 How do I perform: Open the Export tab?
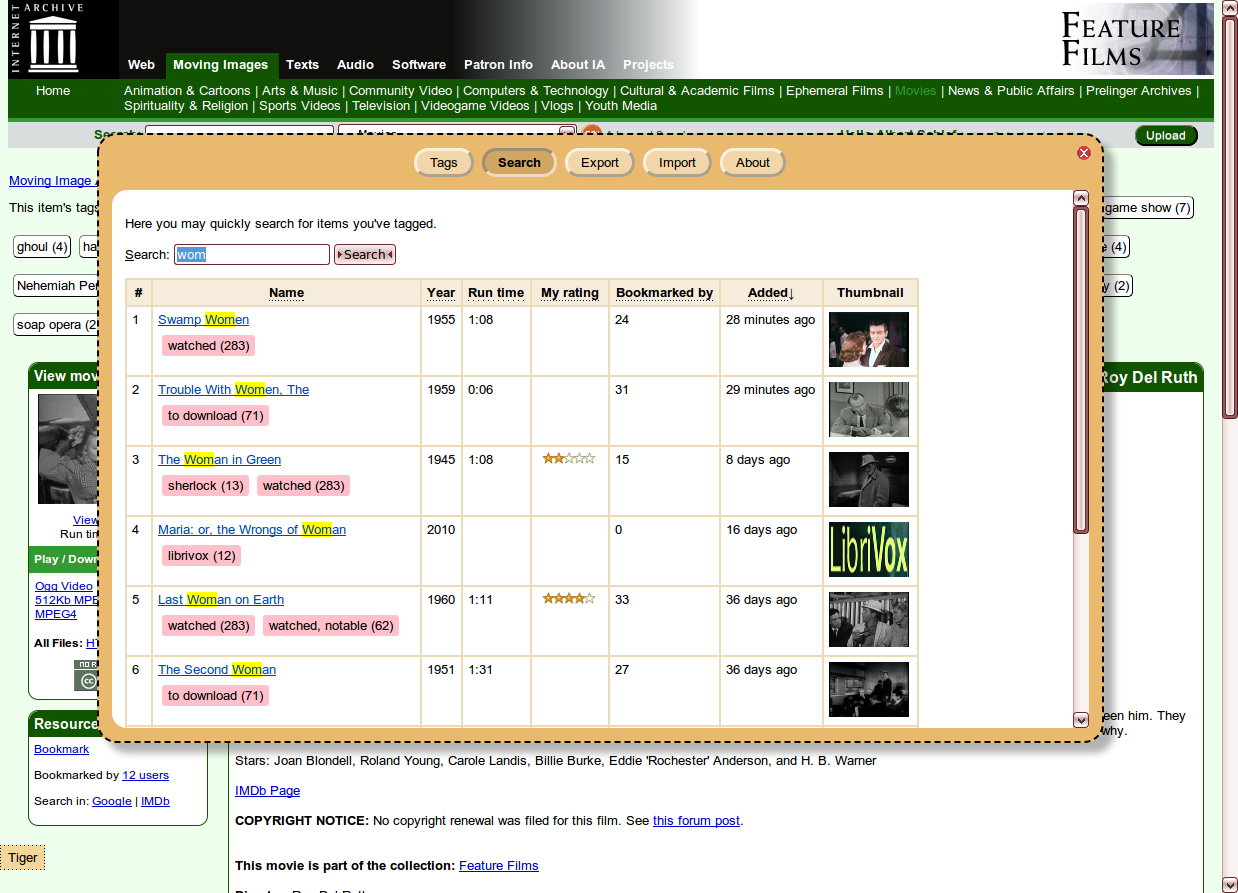pyautogui.click(x=599, y=162)
